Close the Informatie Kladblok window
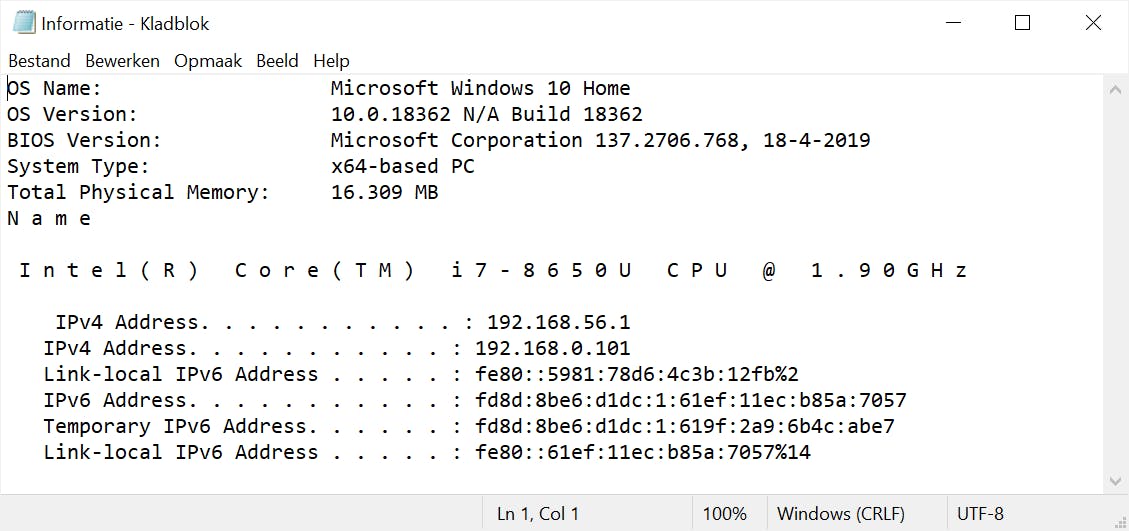 [1093, 23]
